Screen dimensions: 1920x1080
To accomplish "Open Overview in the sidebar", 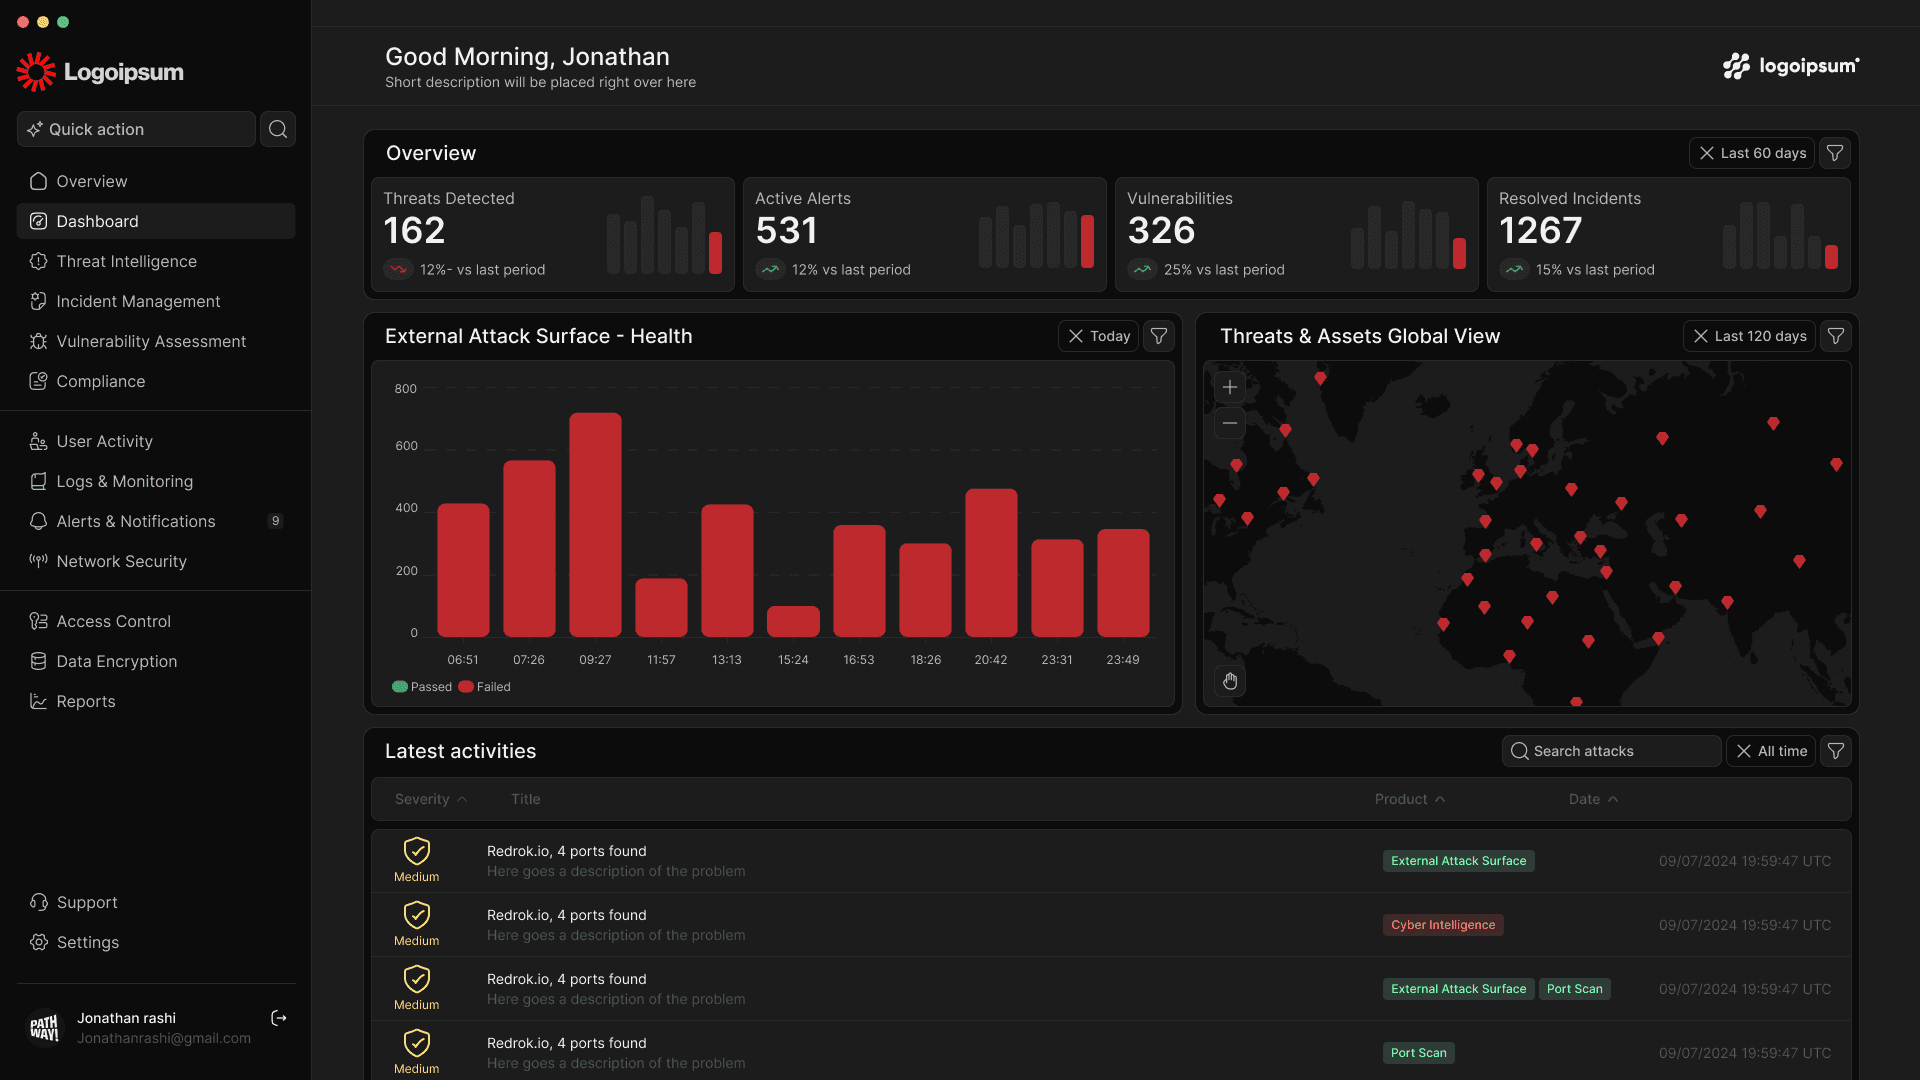I will tap(156, 181).
